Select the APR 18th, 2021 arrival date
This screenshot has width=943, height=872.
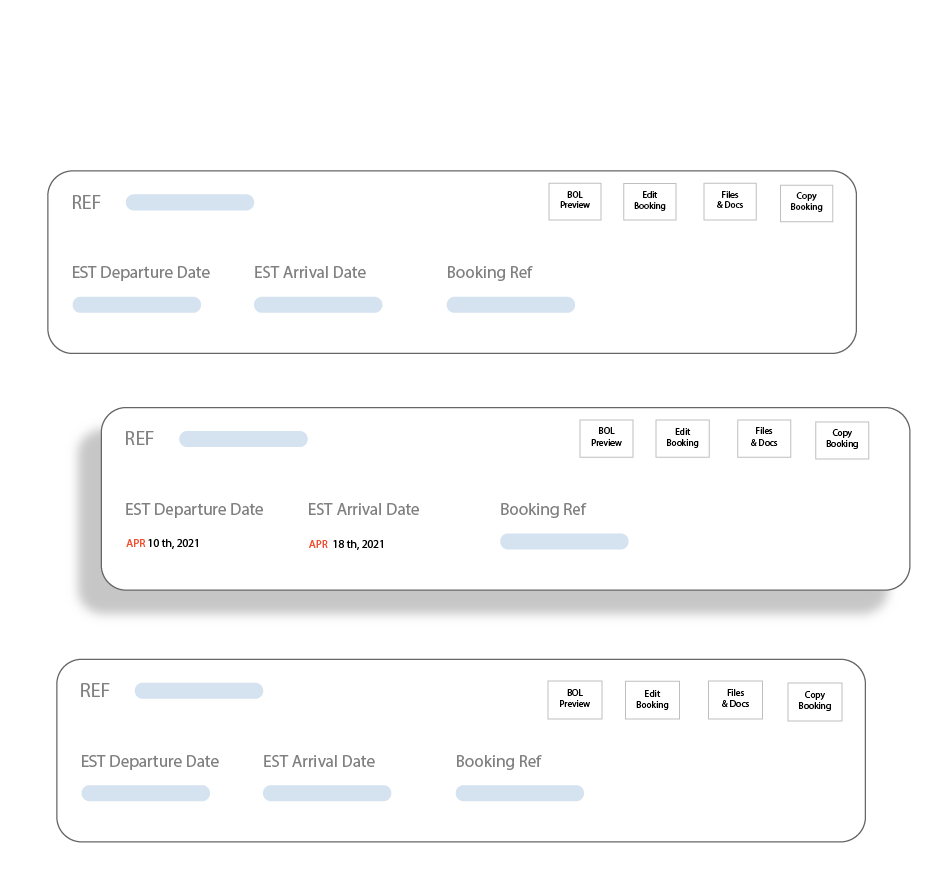coord(346,544)
